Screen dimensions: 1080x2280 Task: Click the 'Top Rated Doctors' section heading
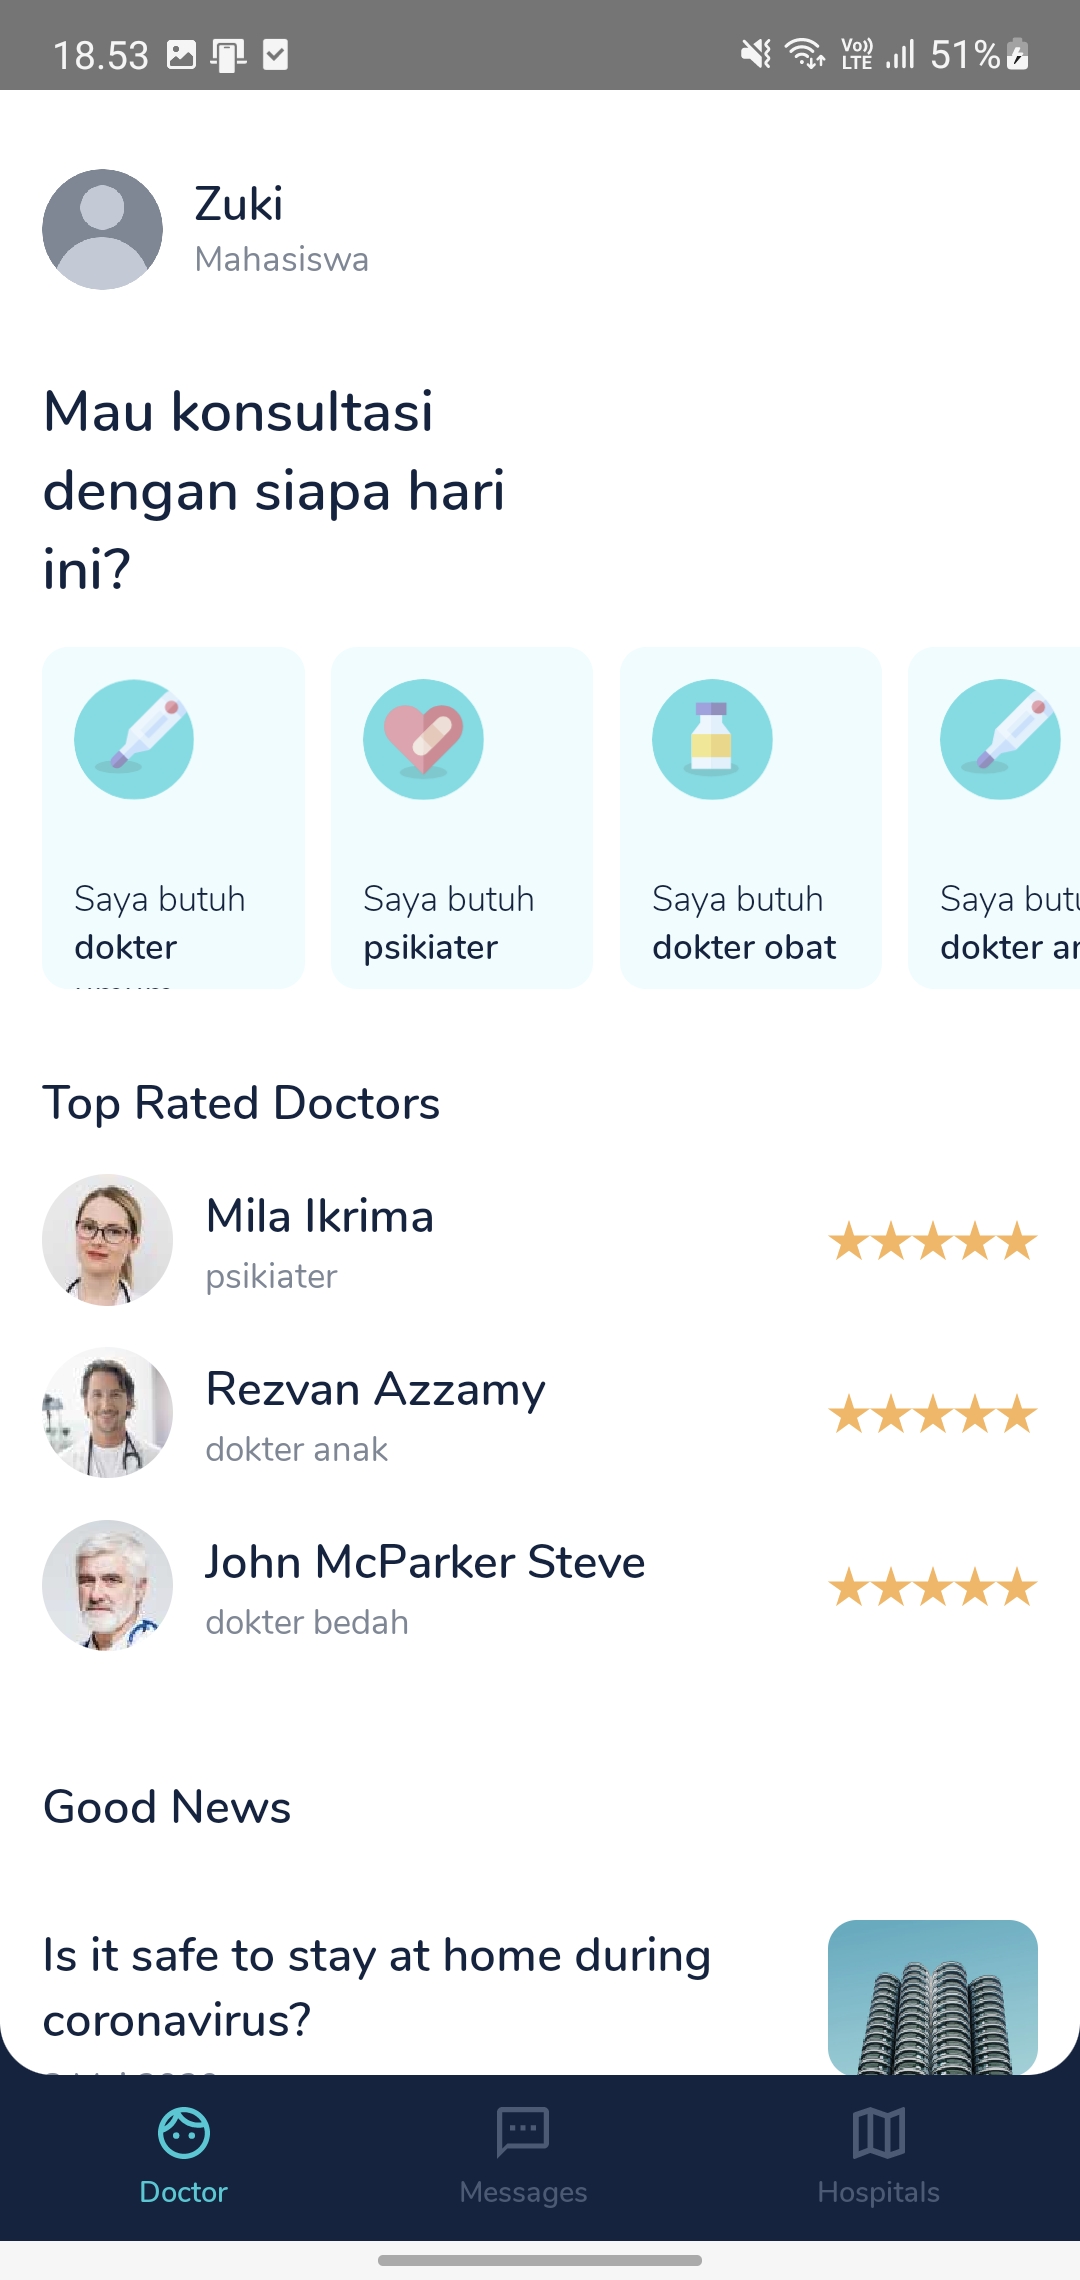[x=241, y=1103]
